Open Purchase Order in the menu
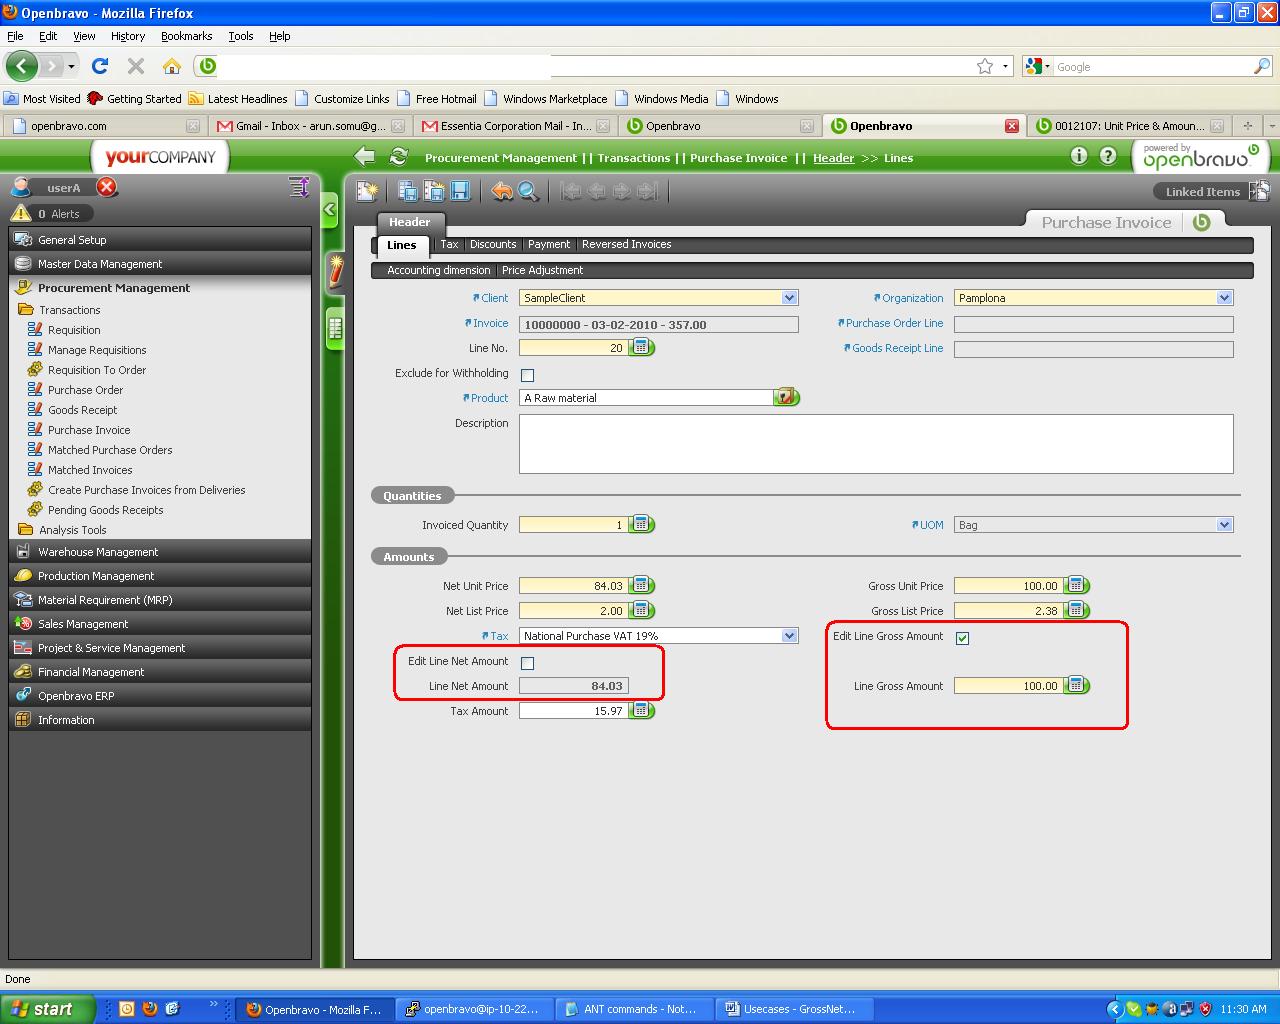 tap(86, 390)
